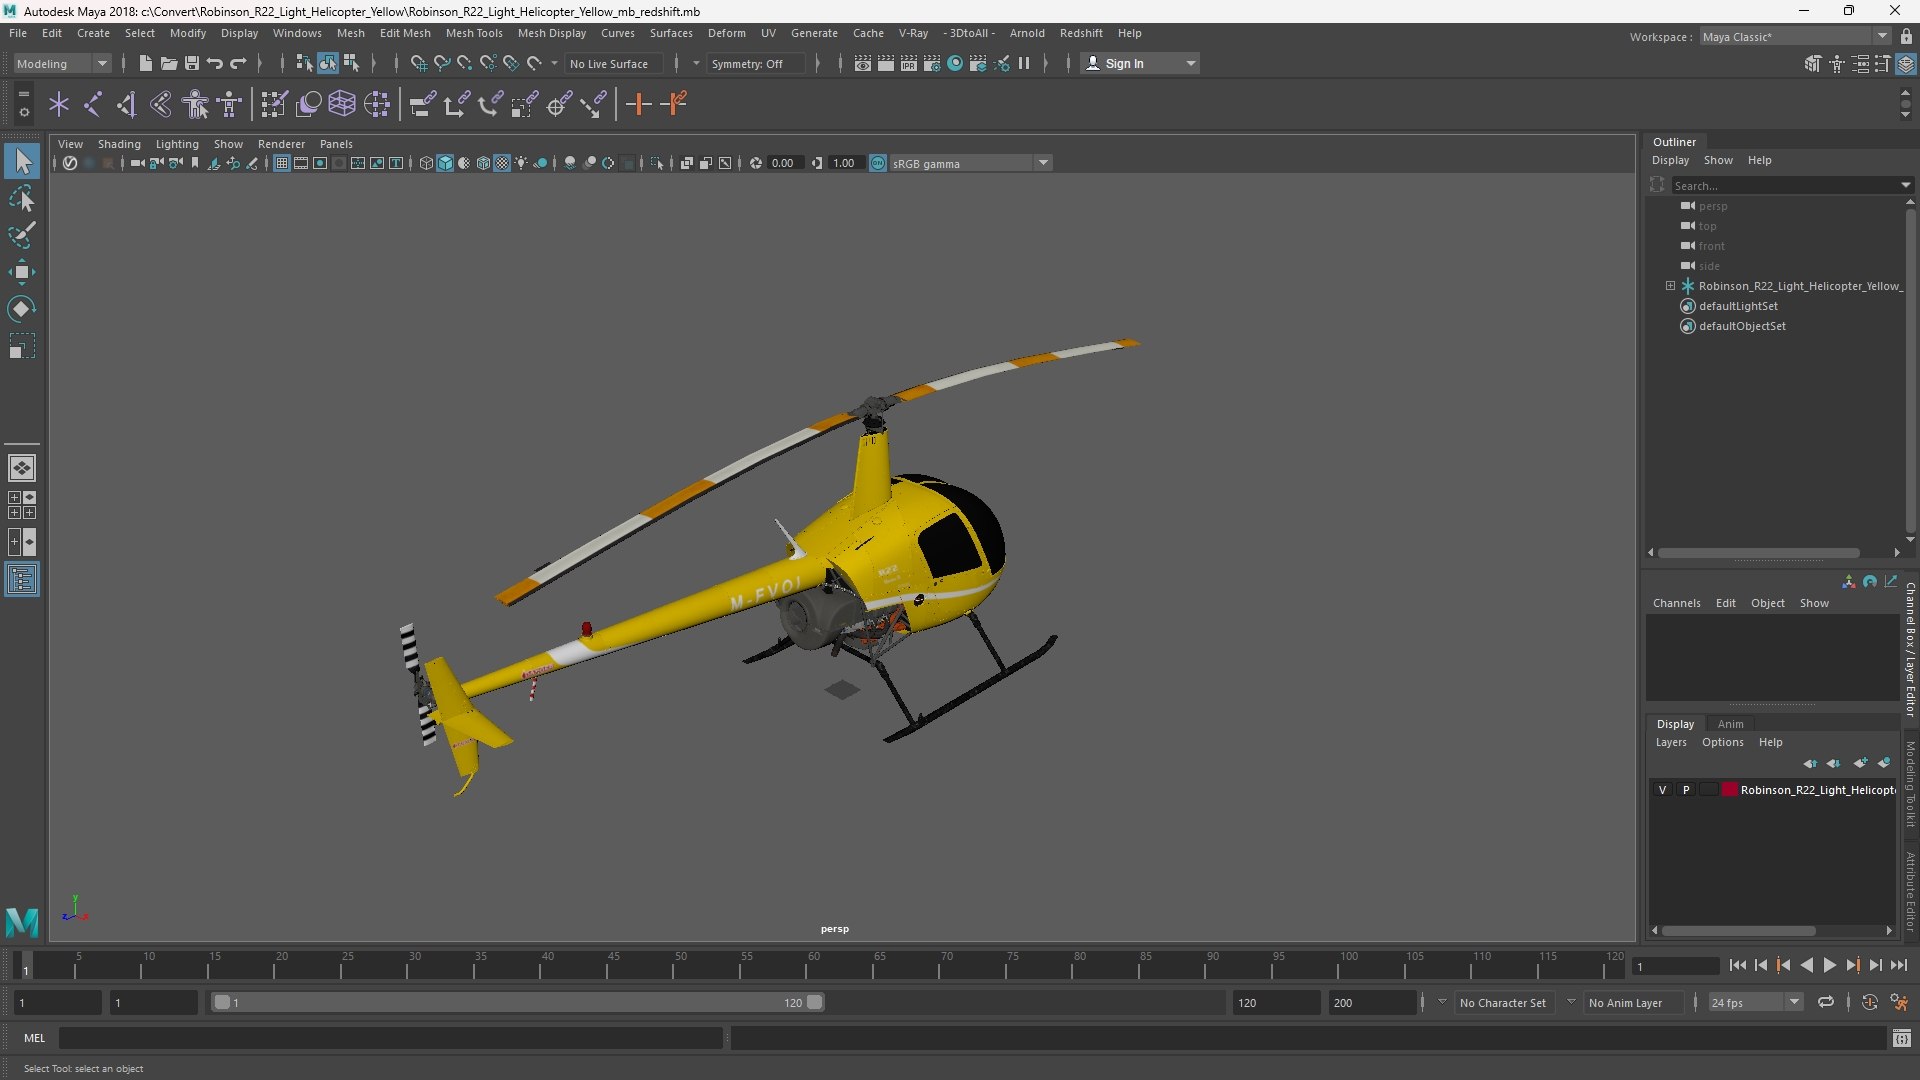This screenshot has height=1080, width=1920.
Task: Click the Set Key plus shelf icon
Action: pos(638,104)
